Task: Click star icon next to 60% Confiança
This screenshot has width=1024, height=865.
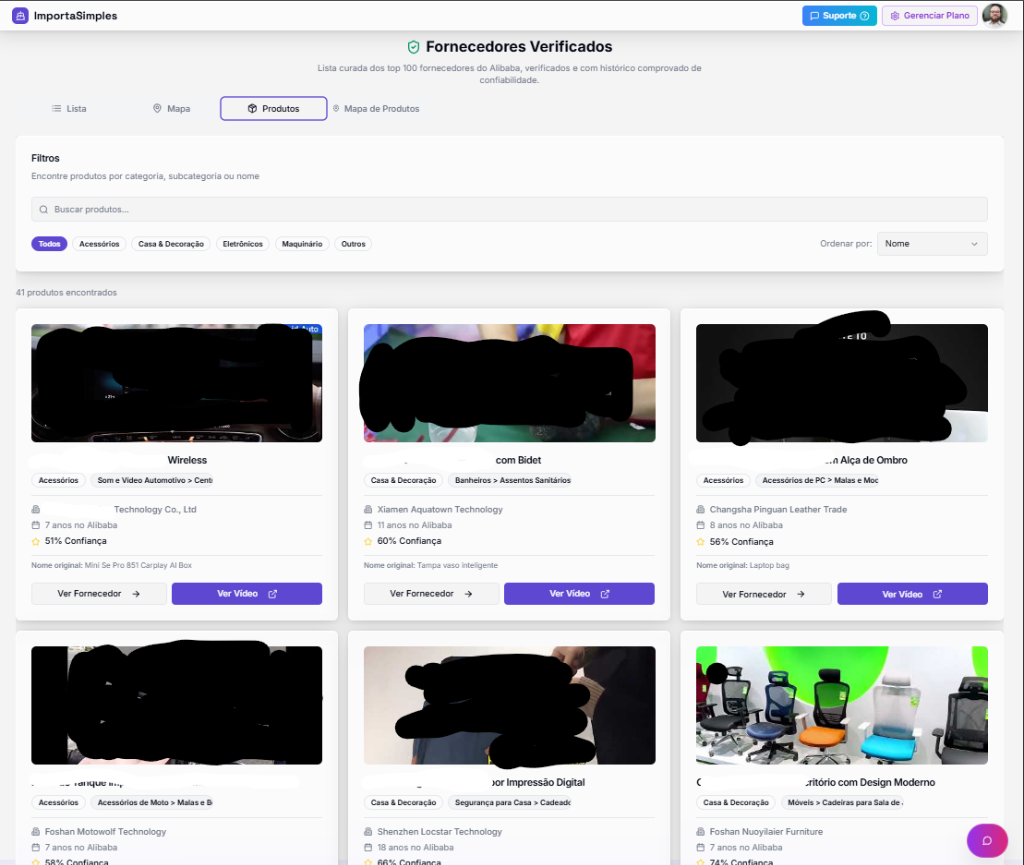Action: tap(368, 541)
